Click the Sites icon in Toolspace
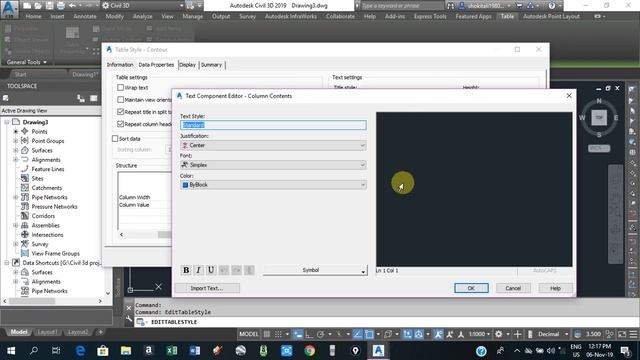 25,178
